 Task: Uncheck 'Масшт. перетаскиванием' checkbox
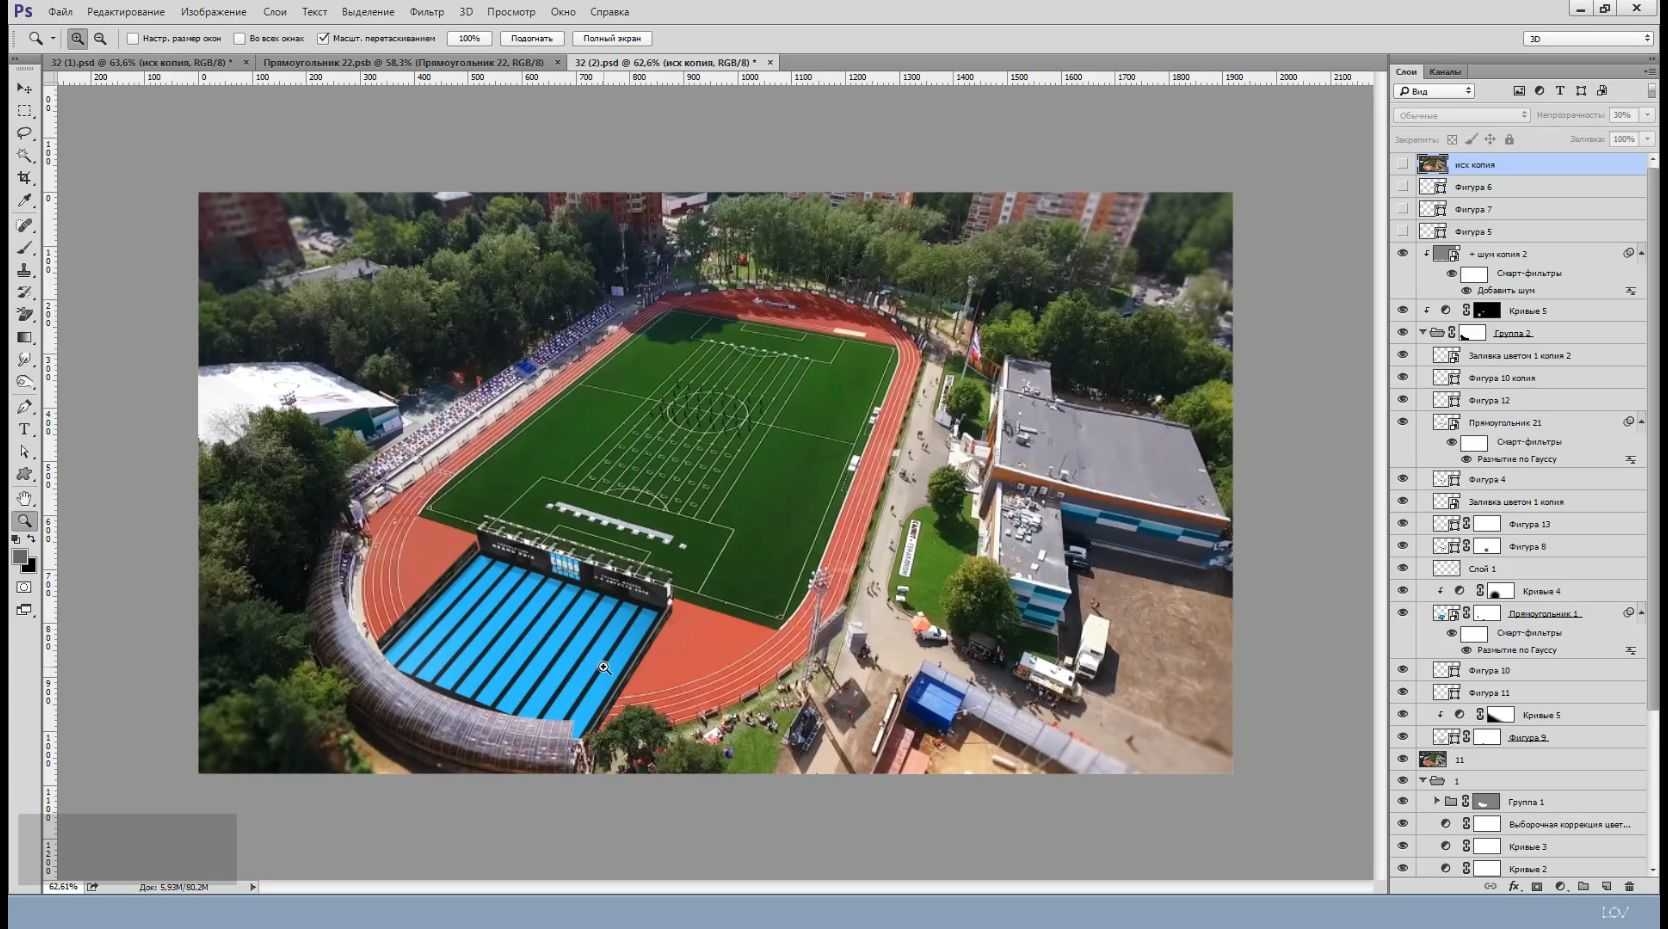click(323, 39)
